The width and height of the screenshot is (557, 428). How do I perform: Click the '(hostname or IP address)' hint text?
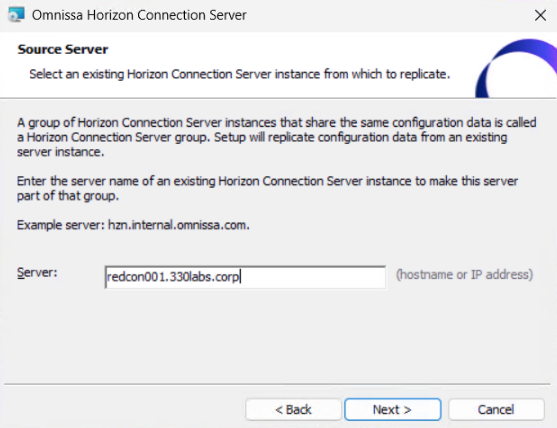click(x=464, y=275)
